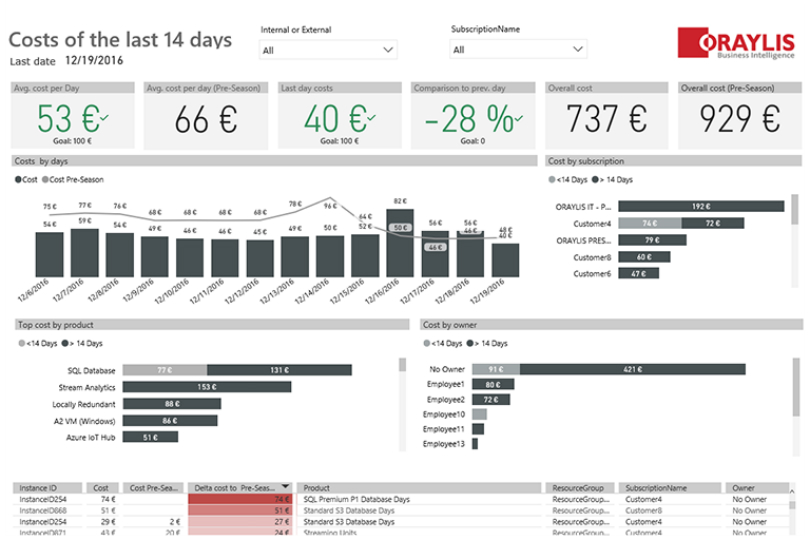
Task: Click the ORAYLIS Business Intelligence logo
Action: [736, 43]
